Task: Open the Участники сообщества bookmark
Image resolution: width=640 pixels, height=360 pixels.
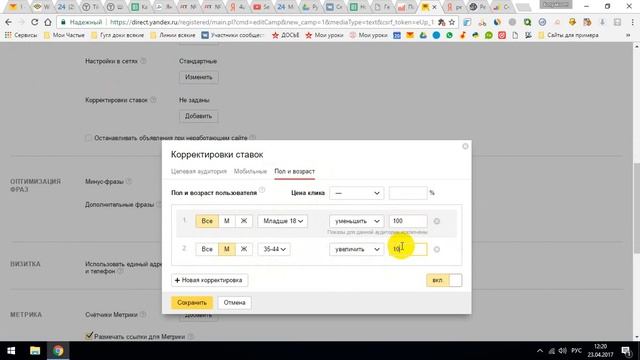Action: 233,36
